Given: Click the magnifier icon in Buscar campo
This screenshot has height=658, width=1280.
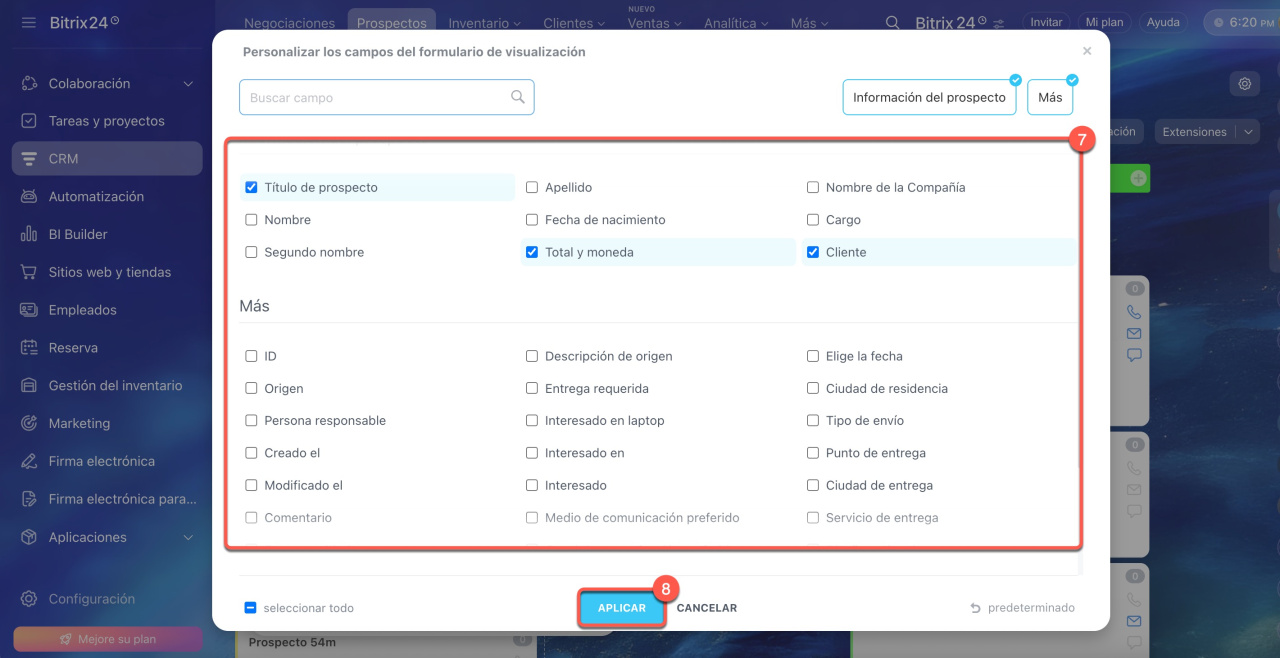Looking at the screenshot, I should [x=518, y=97].
